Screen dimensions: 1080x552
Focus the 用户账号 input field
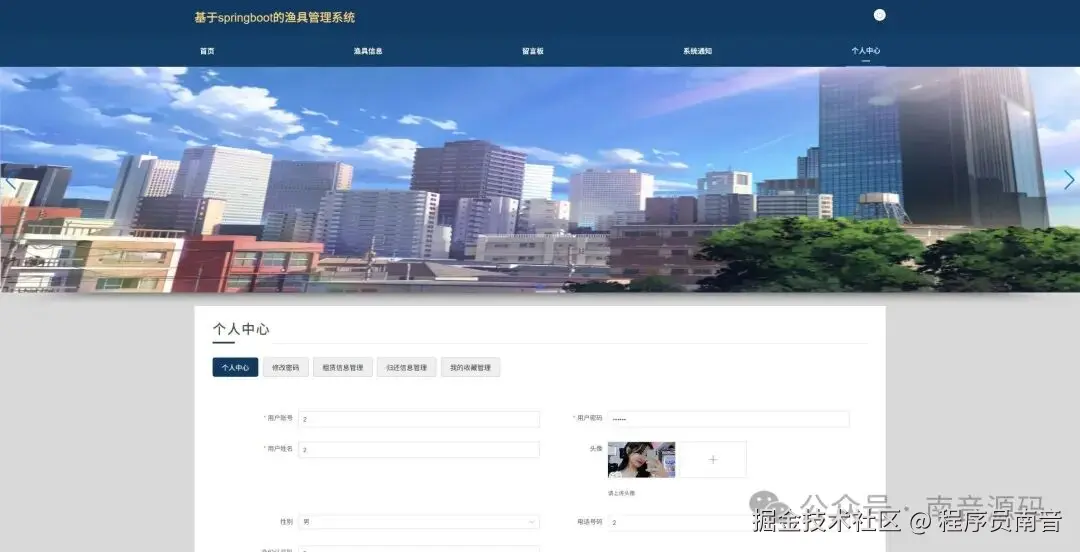419,419
